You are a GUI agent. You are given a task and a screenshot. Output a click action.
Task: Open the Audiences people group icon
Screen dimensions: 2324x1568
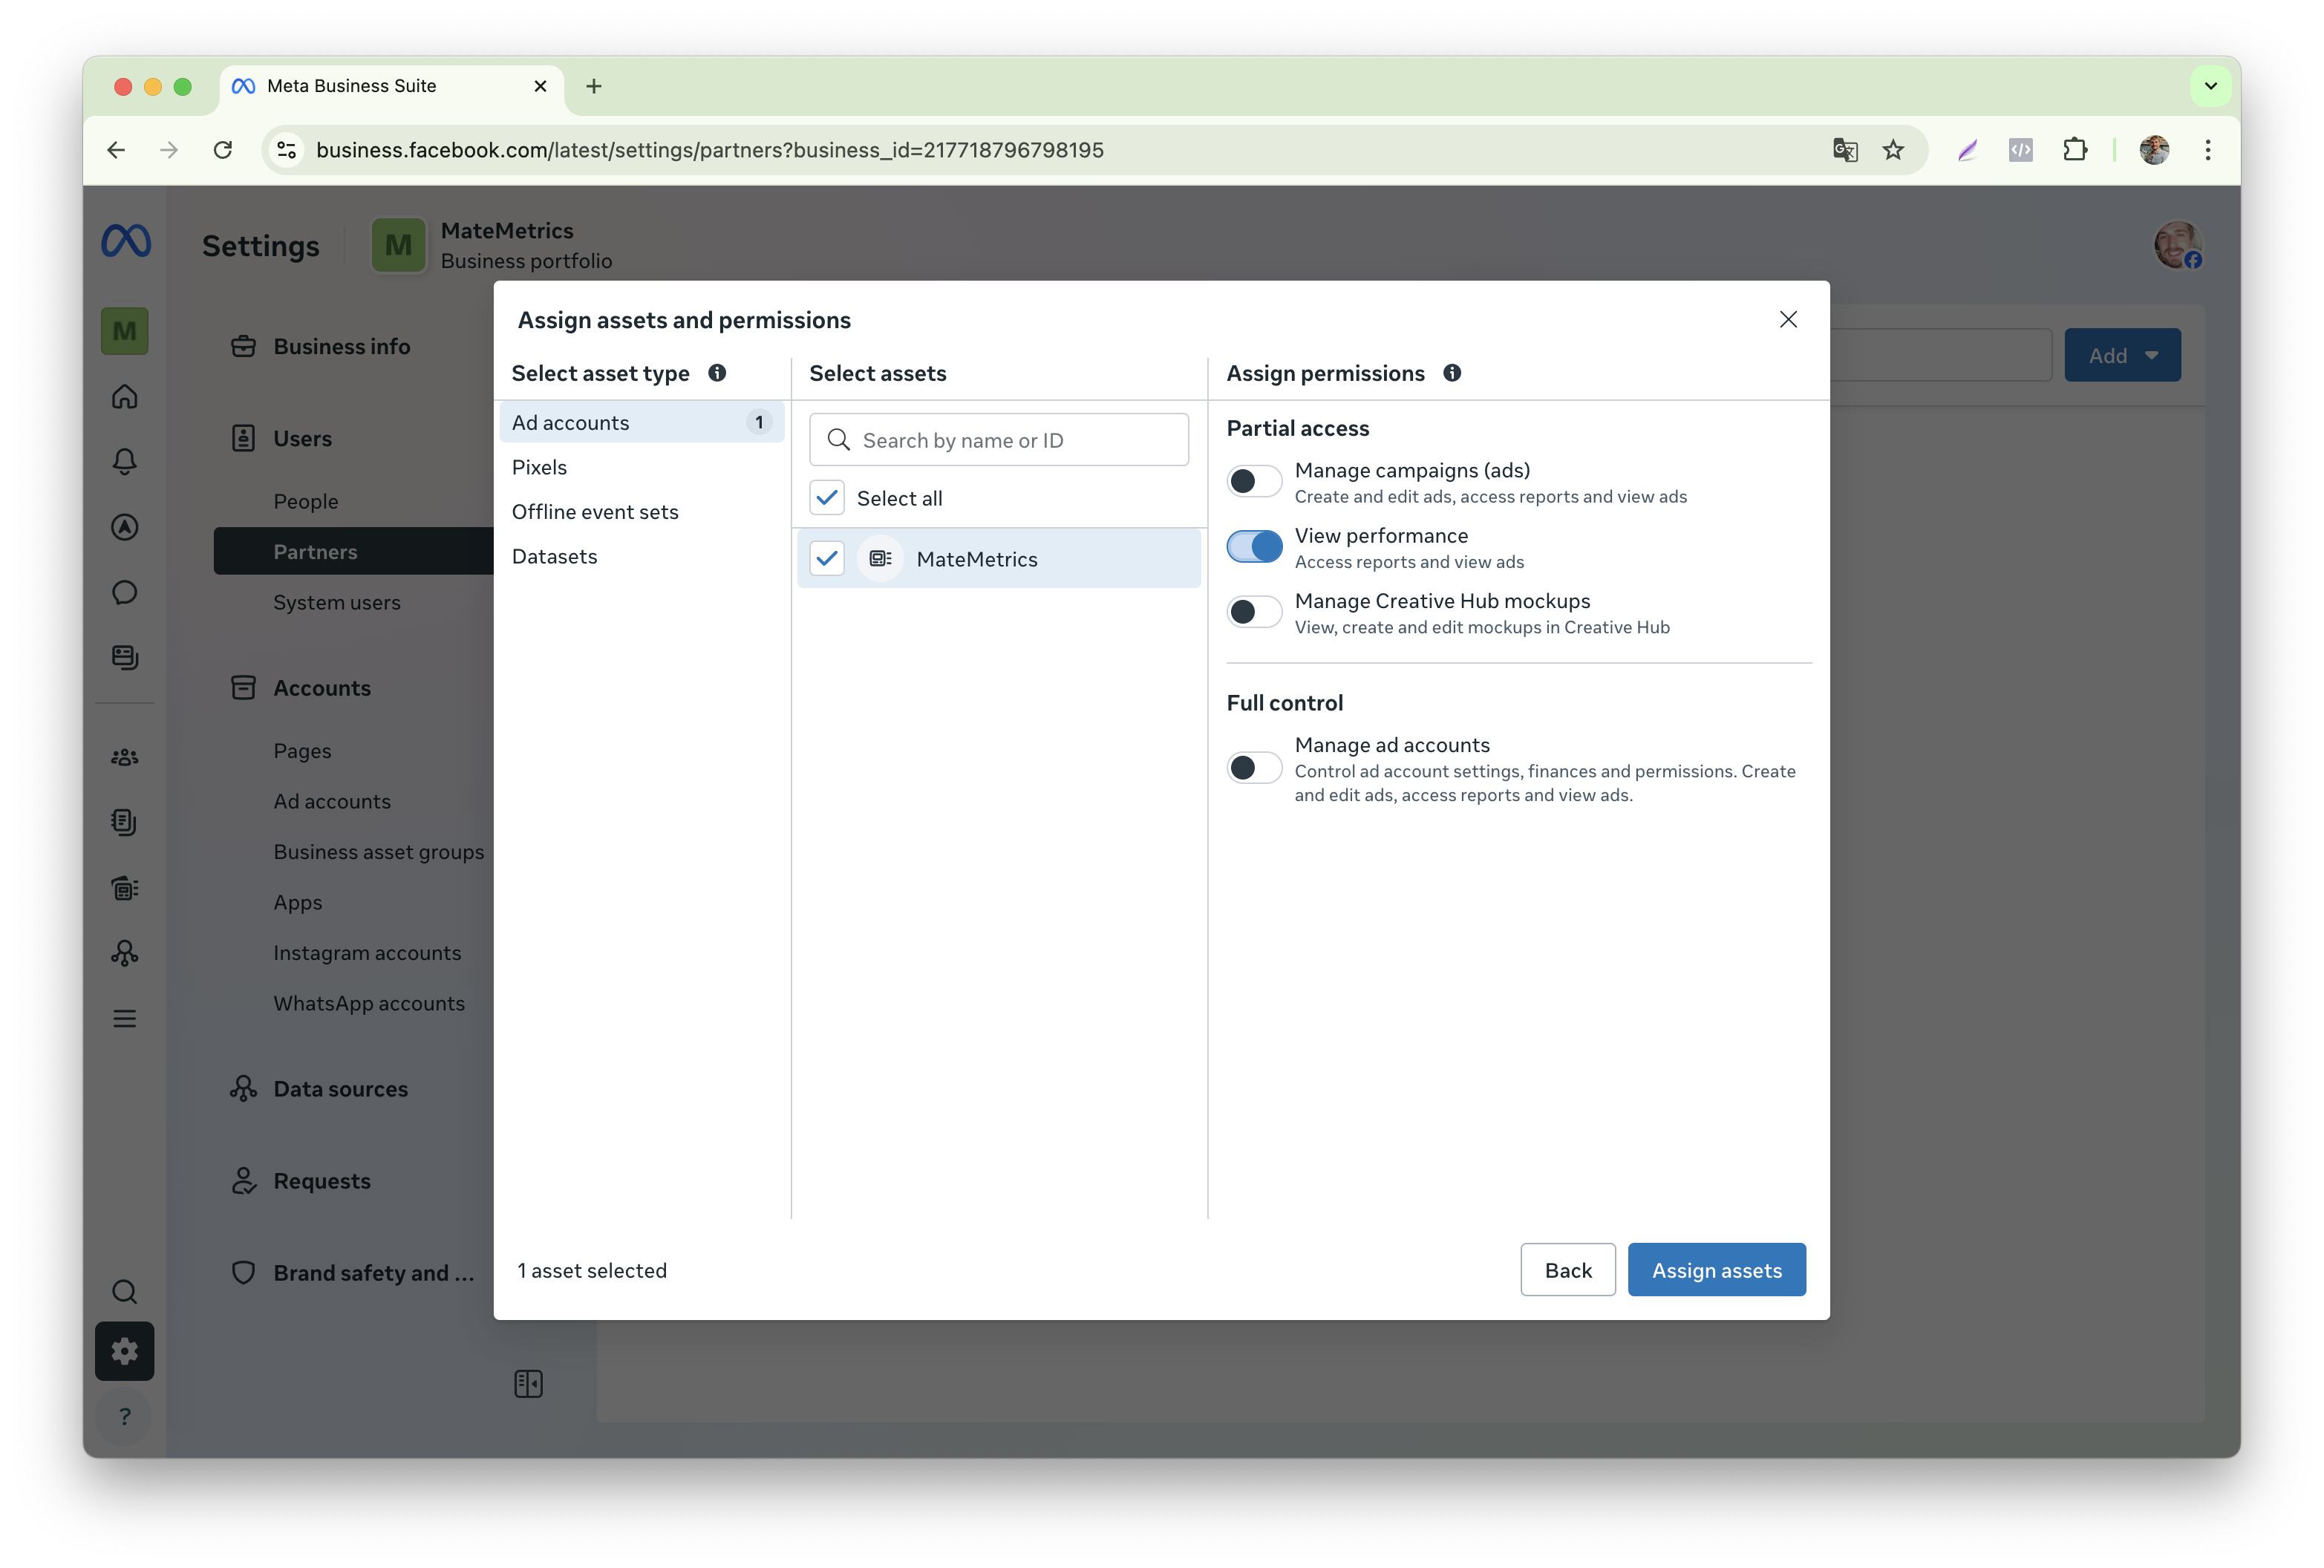pos(125,757)
